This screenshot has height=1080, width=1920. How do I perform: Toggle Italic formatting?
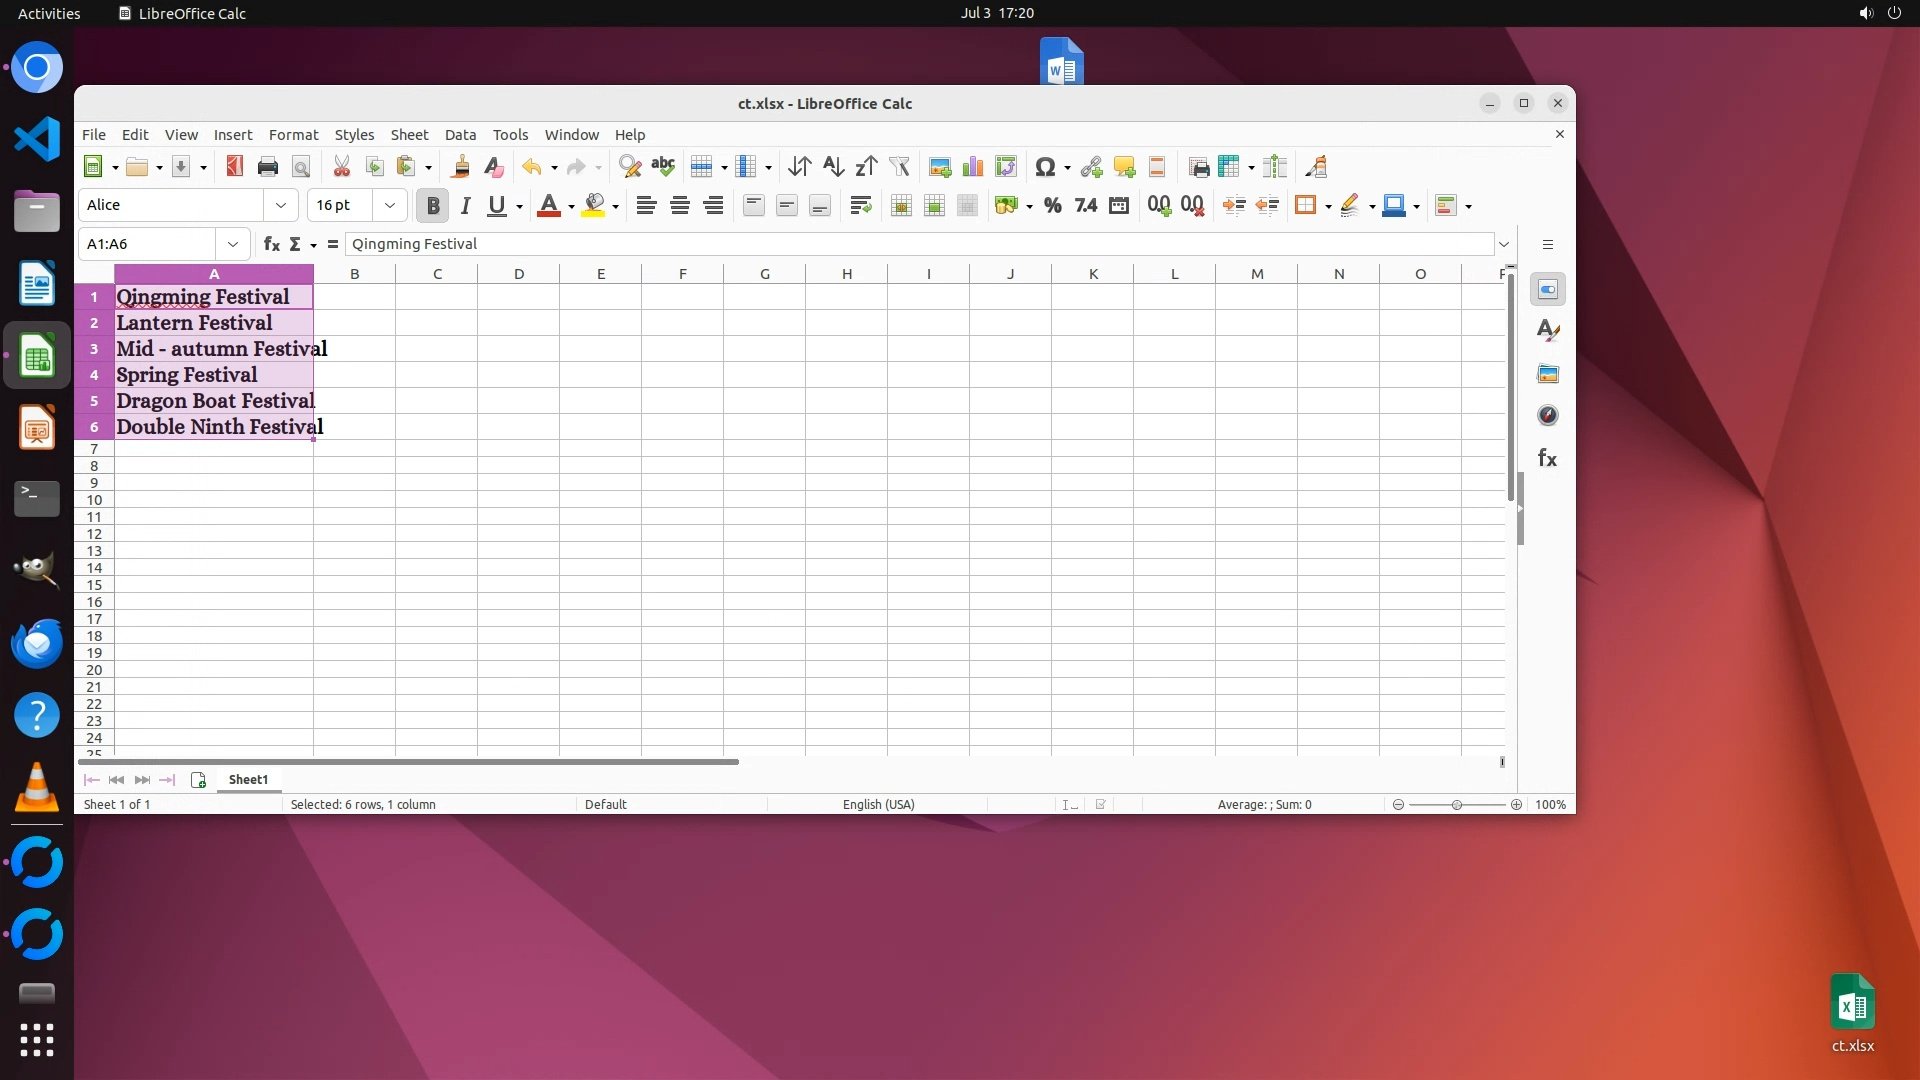[465, 206]
